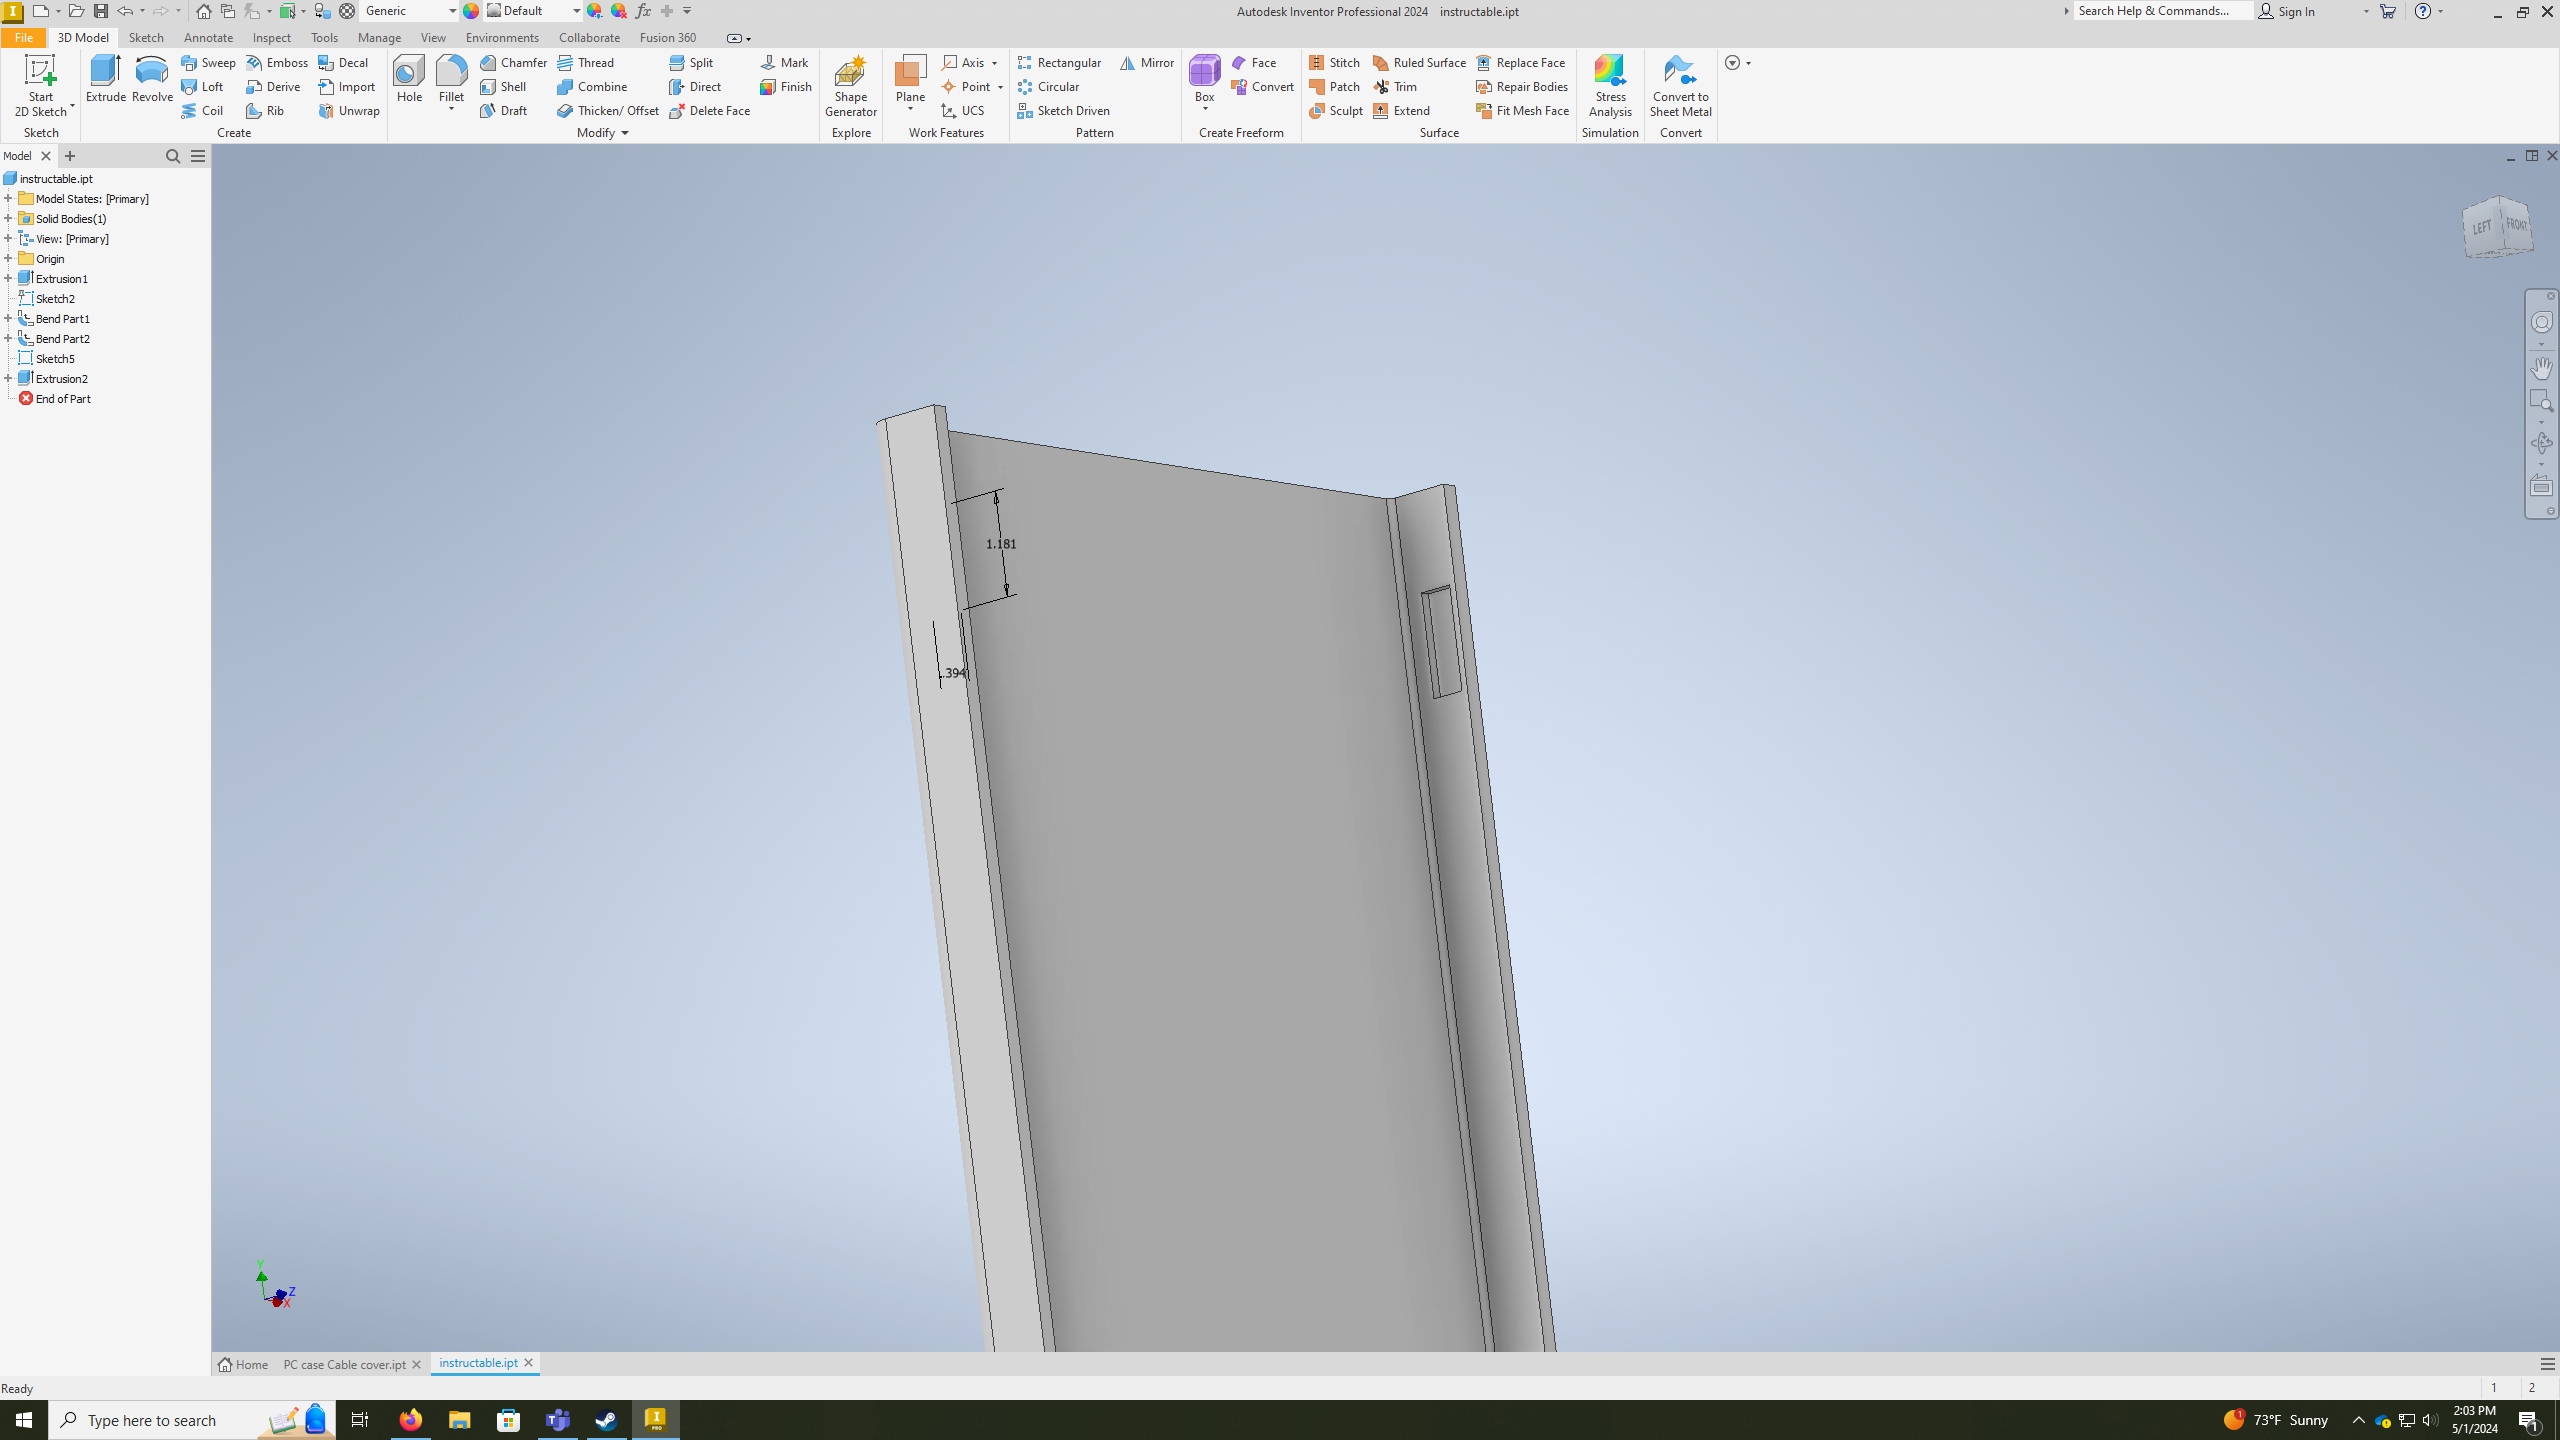Select the Stitch surface tool

pyautogui.click(x=1335, y=62)
